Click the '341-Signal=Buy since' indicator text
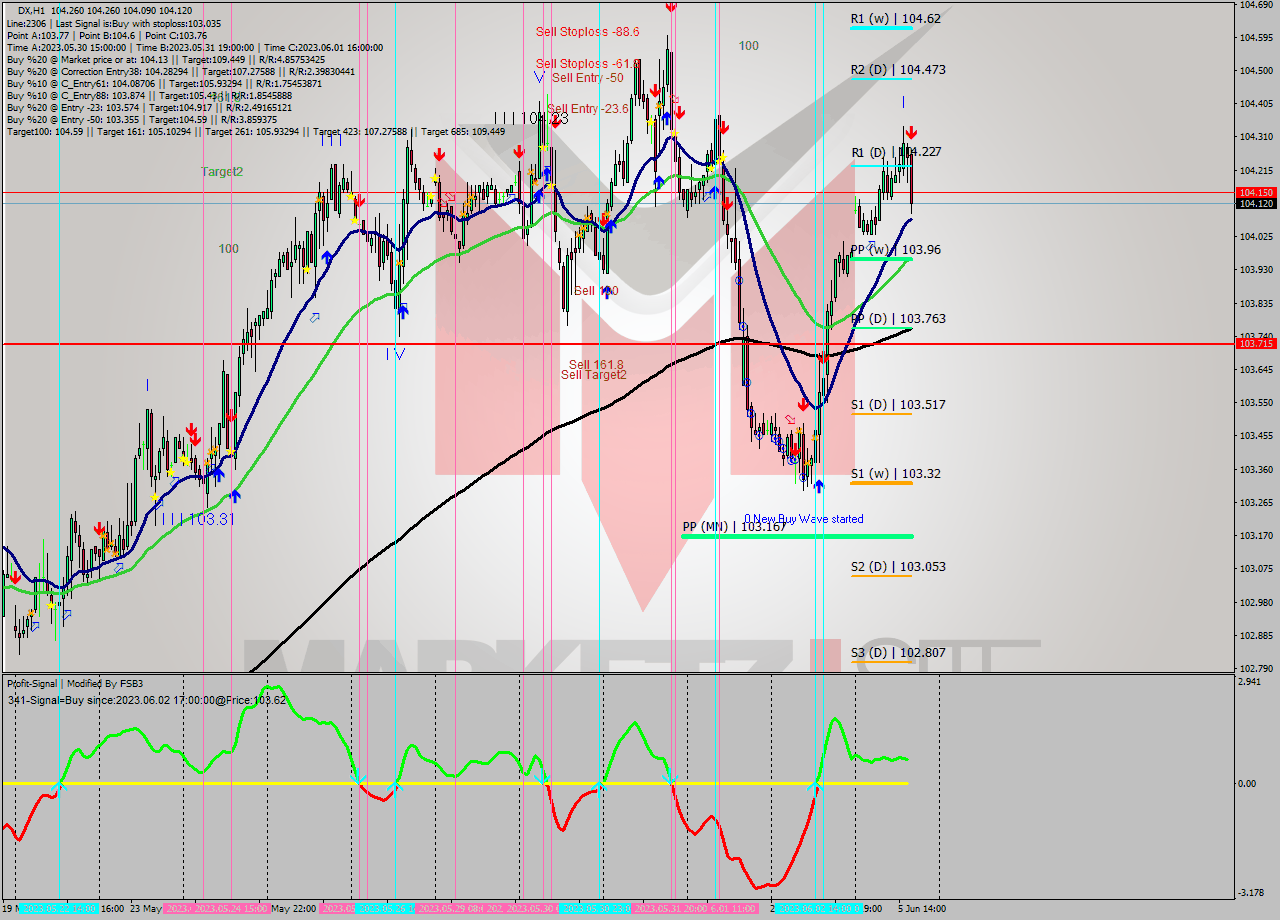This screenshot has width=1280, height=920. coord(147,700)
